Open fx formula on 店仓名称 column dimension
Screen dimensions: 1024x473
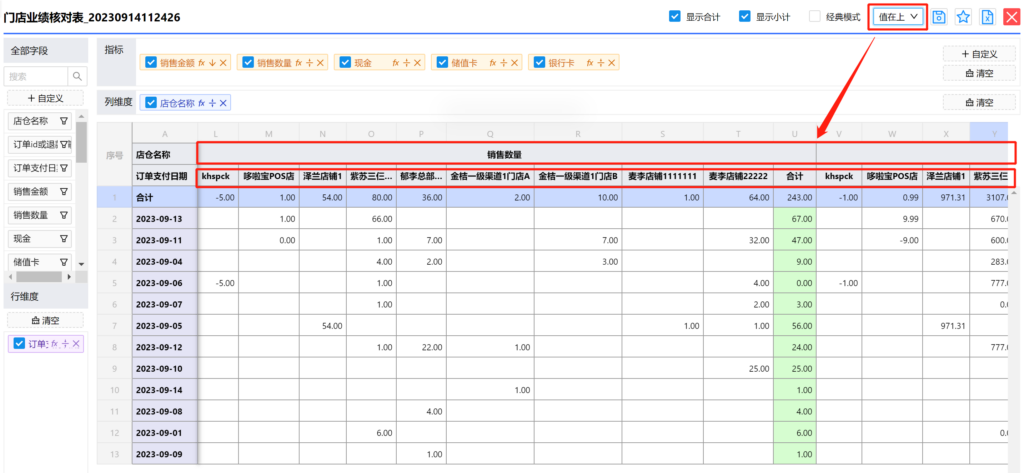pos(202,103)
